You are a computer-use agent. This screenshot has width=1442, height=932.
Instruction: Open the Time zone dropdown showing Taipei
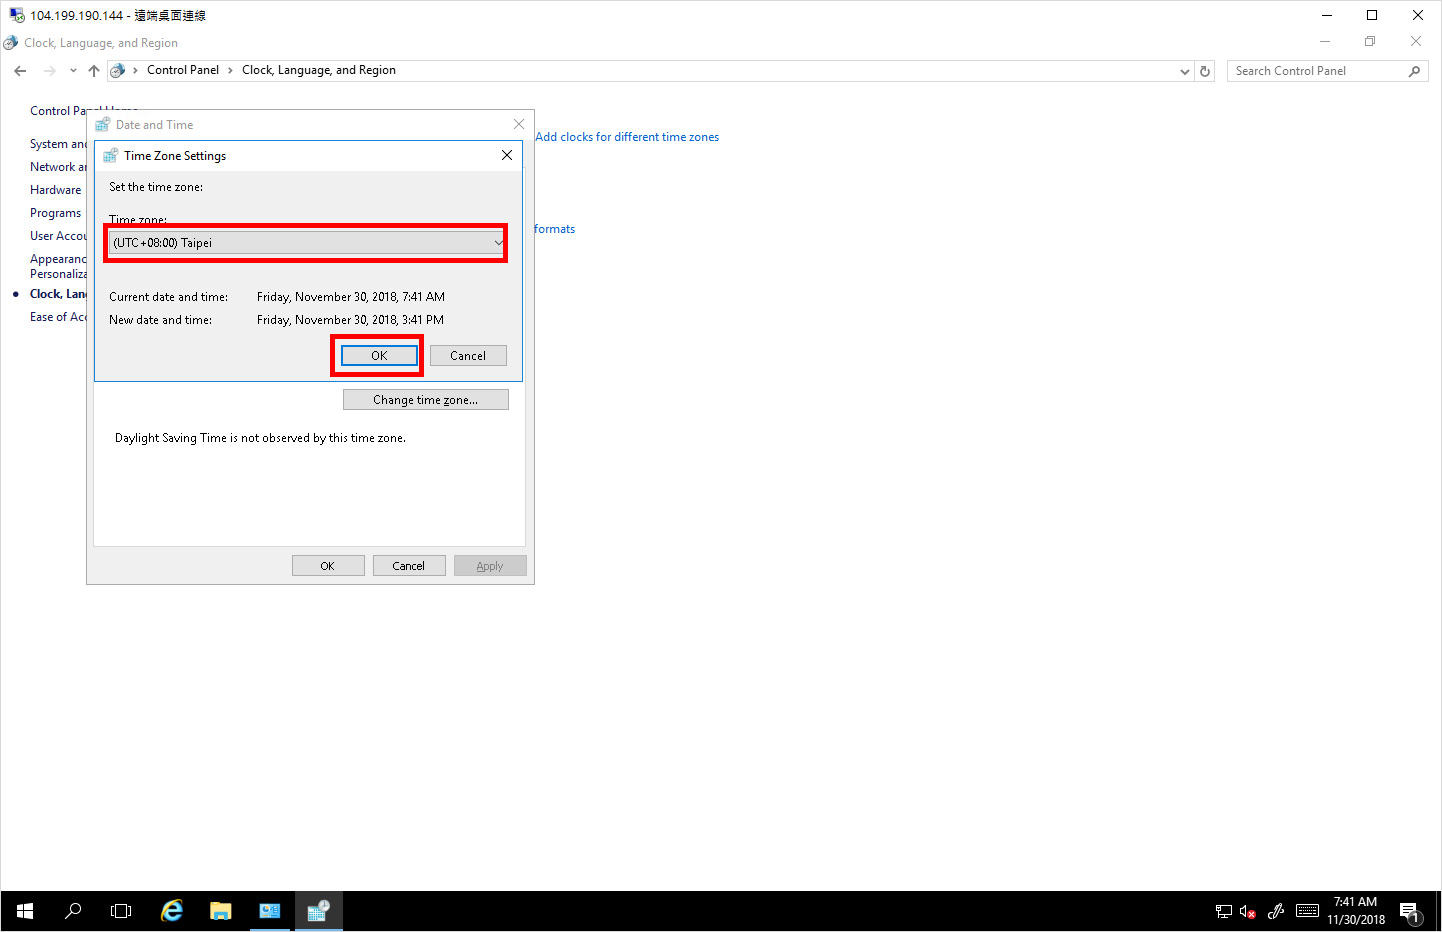(x=307, y=243)
